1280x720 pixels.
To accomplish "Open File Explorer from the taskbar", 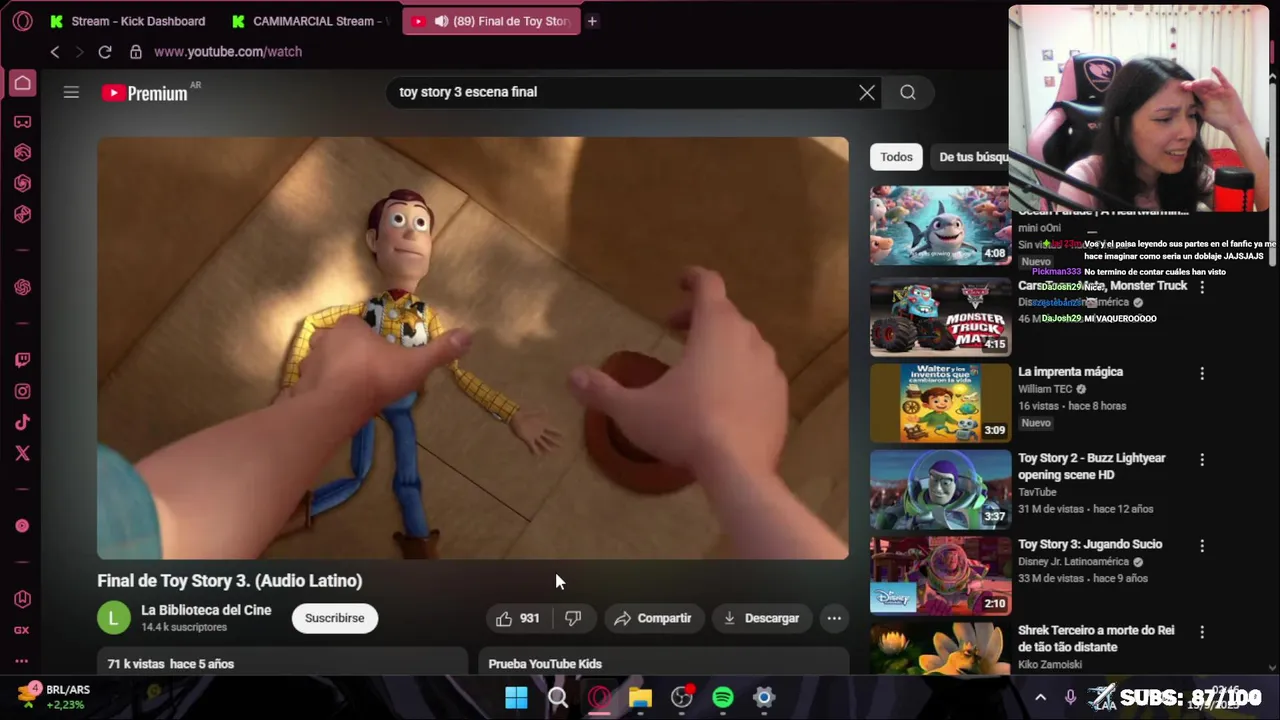I will [640, 698].
